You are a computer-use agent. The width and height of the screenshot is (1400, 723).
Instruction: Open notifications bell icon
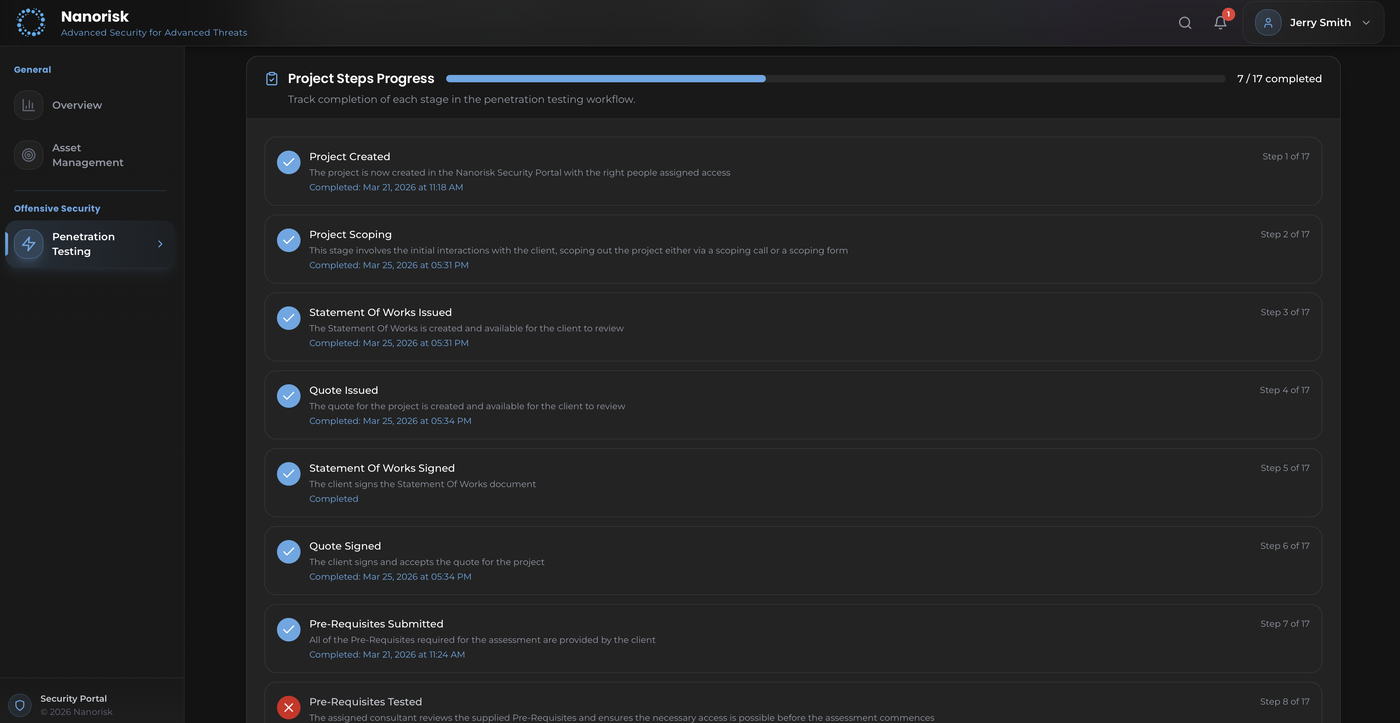(1220, 23)
